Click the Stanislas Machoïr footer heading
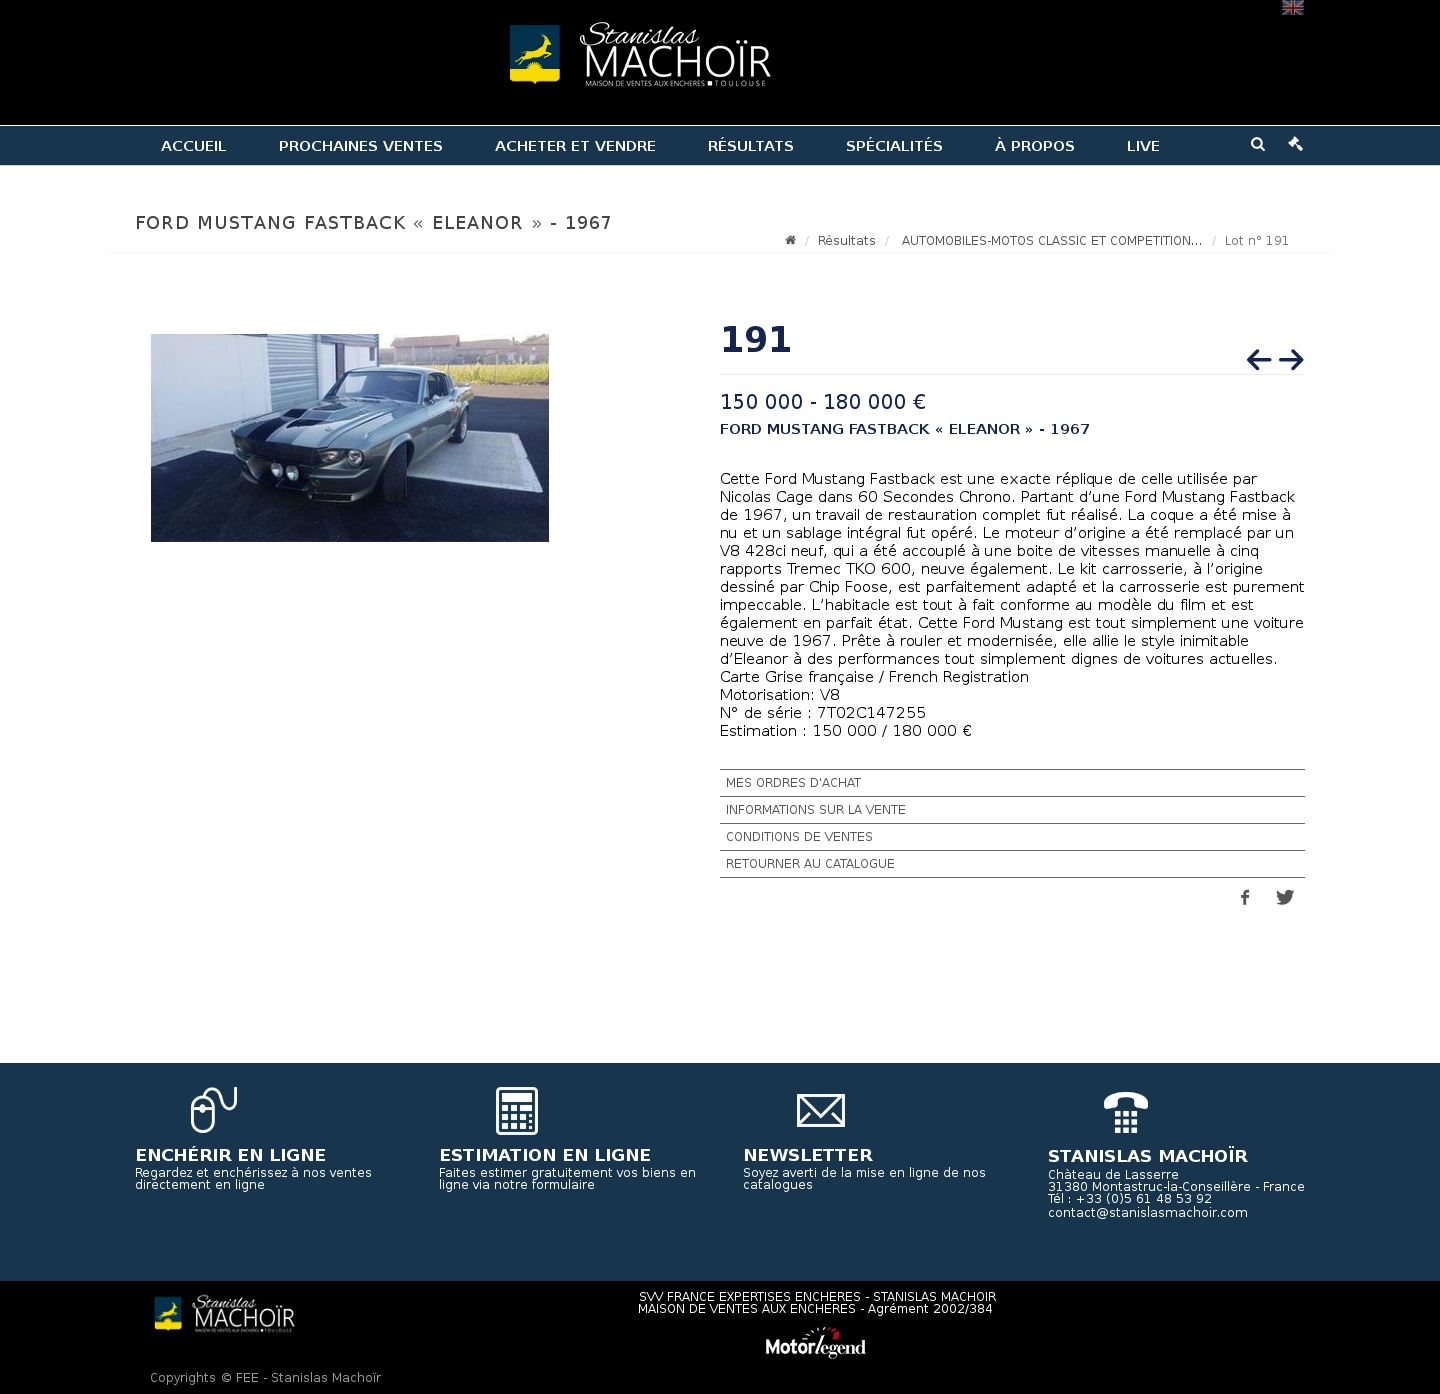Image resolution: width=1440 pixels, height=1394 pixels. click(1148, 1156)
